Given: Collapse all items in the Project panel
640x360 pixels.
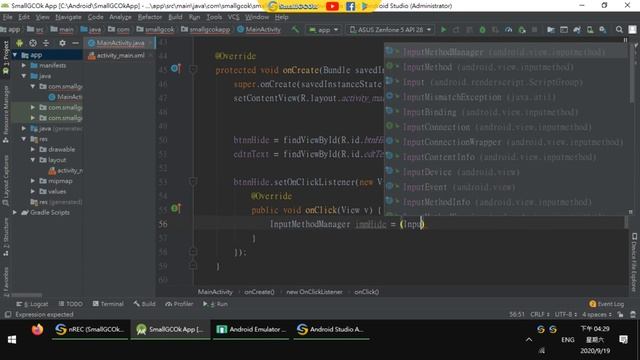Looking at the screenshot, I should pyautogui.click(x=46, y=43).
